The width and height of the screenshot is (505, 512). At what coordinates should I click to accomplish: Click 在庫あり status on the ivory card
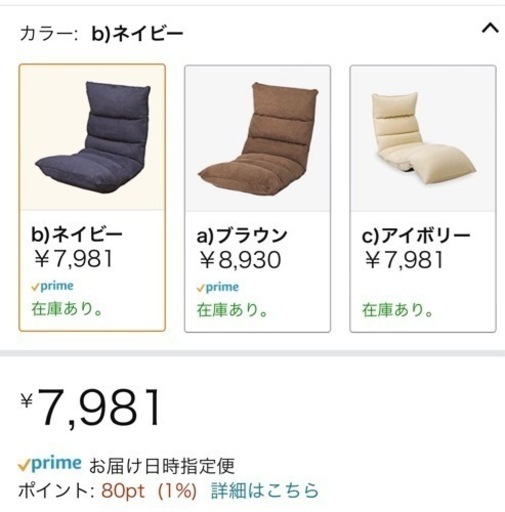397,310
